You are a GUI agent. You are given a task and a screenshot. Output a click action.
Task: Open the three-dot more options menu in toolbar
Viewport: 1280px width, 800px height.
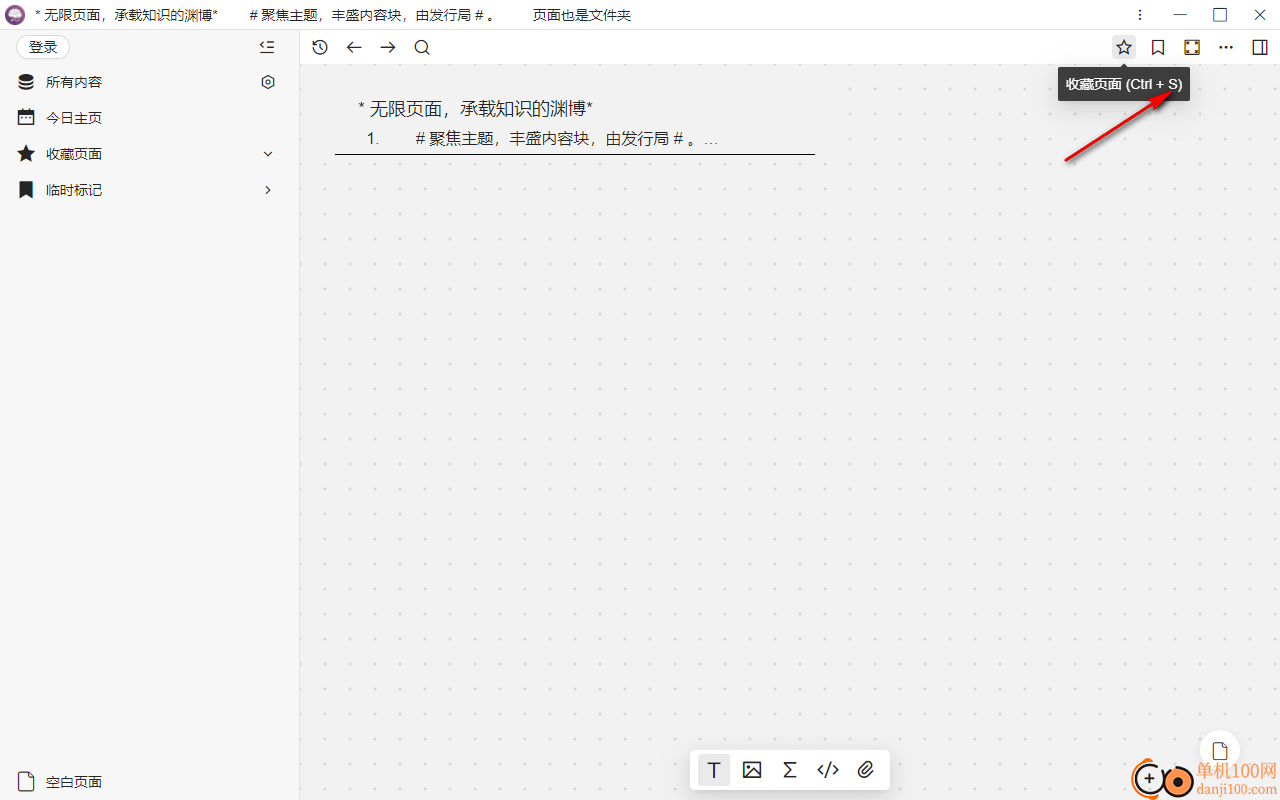tap(1226, 47)
